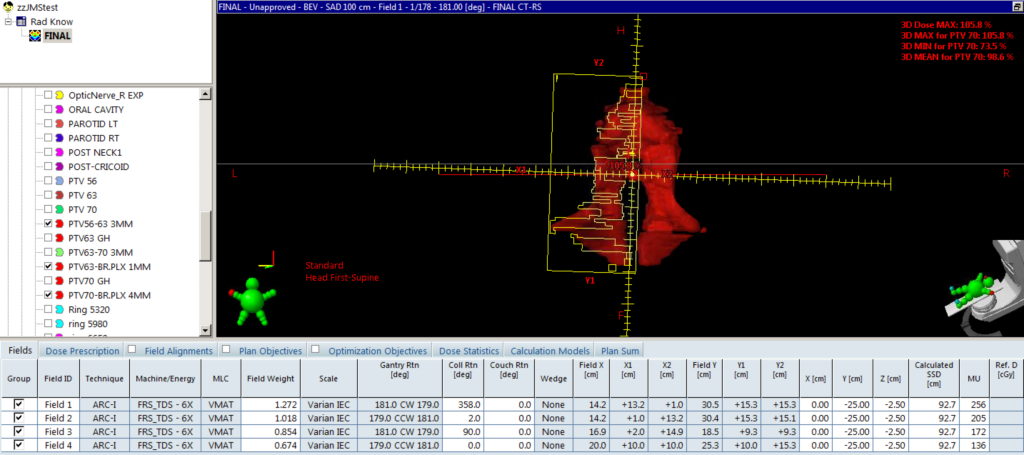Click the Field Weight column header
The image size is (1024, 455).
tap(269, 379)
